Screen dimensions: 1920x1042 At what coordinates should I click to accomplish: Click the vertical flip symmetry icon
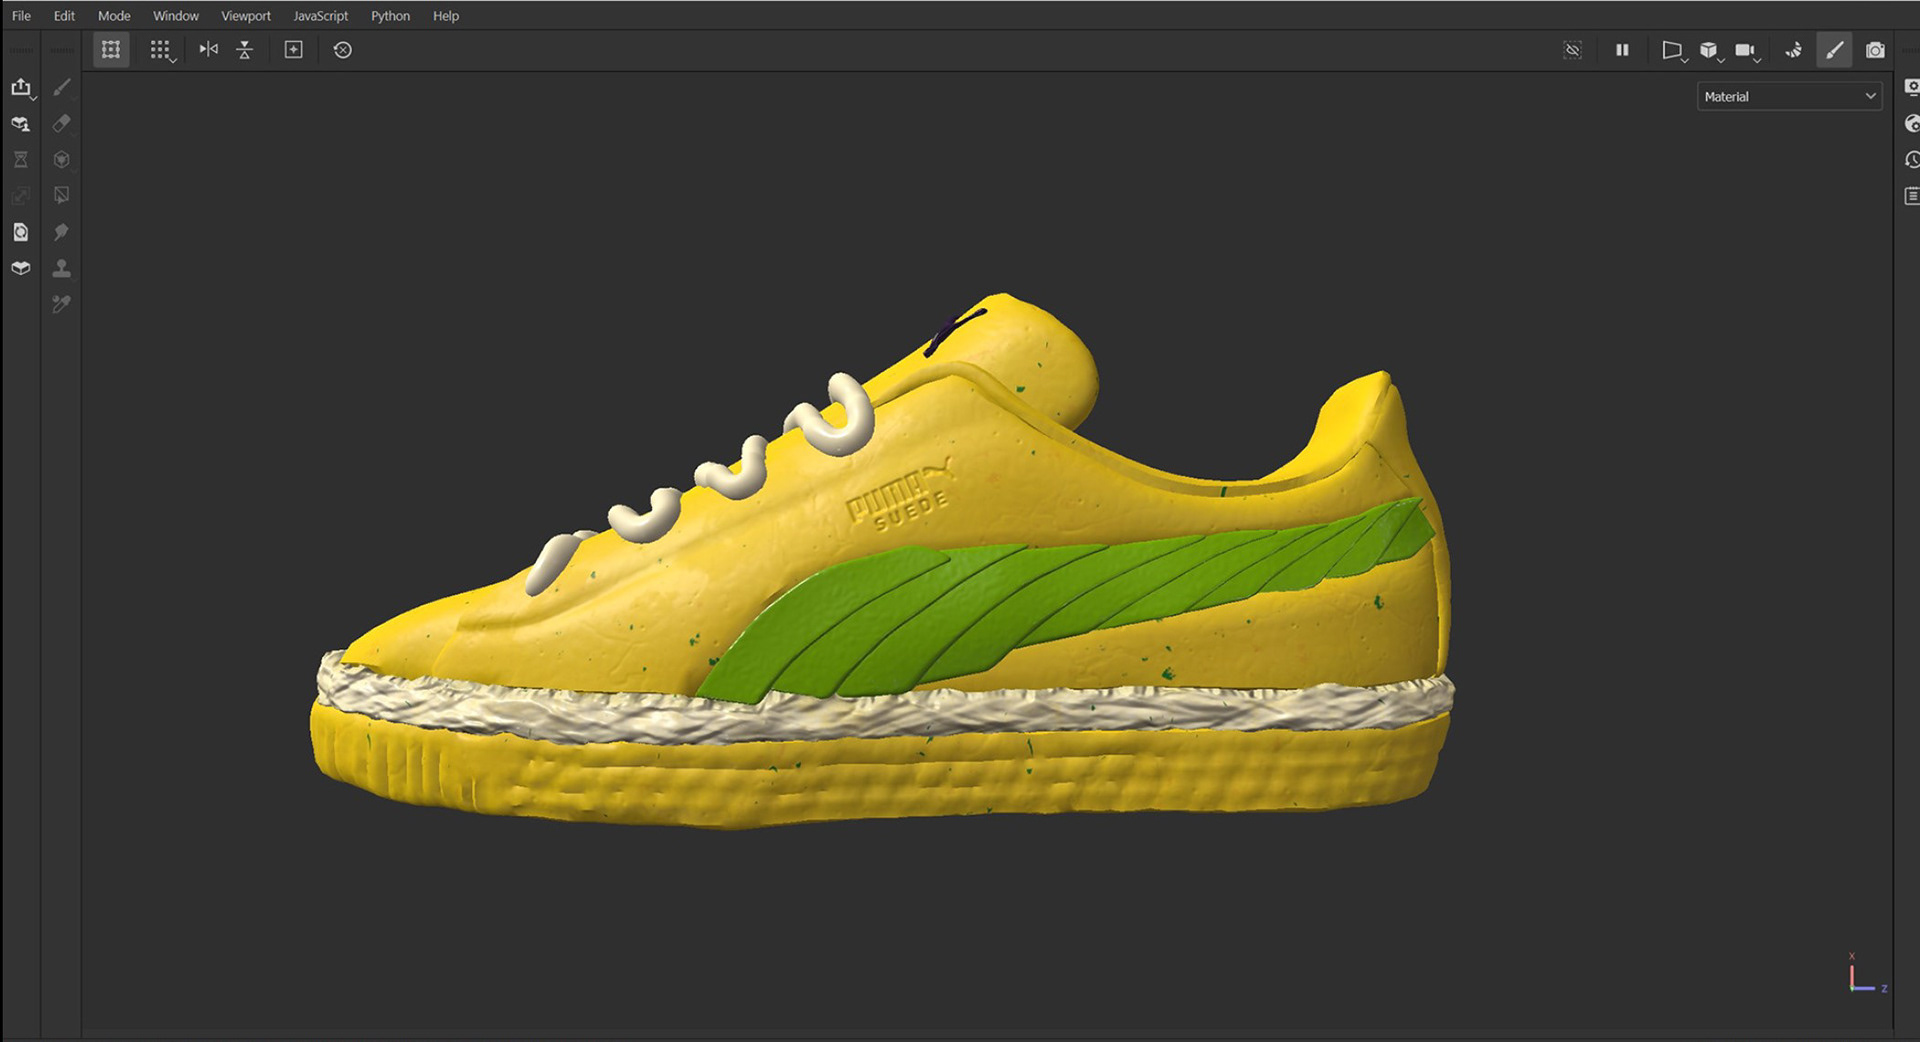[245, 50]
